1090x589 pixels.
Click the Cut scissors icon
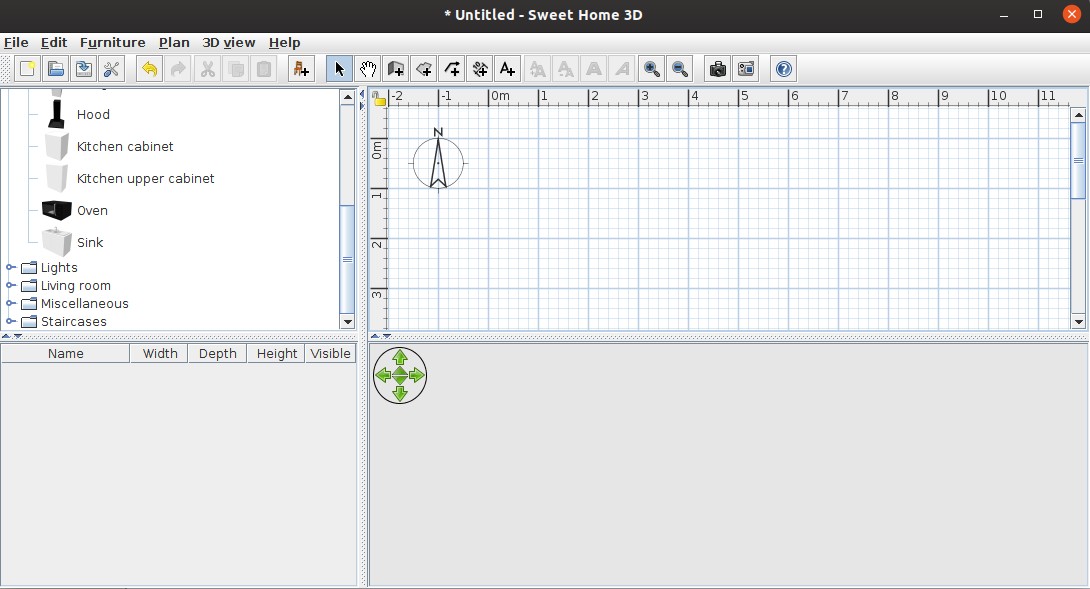click(207, 69)
